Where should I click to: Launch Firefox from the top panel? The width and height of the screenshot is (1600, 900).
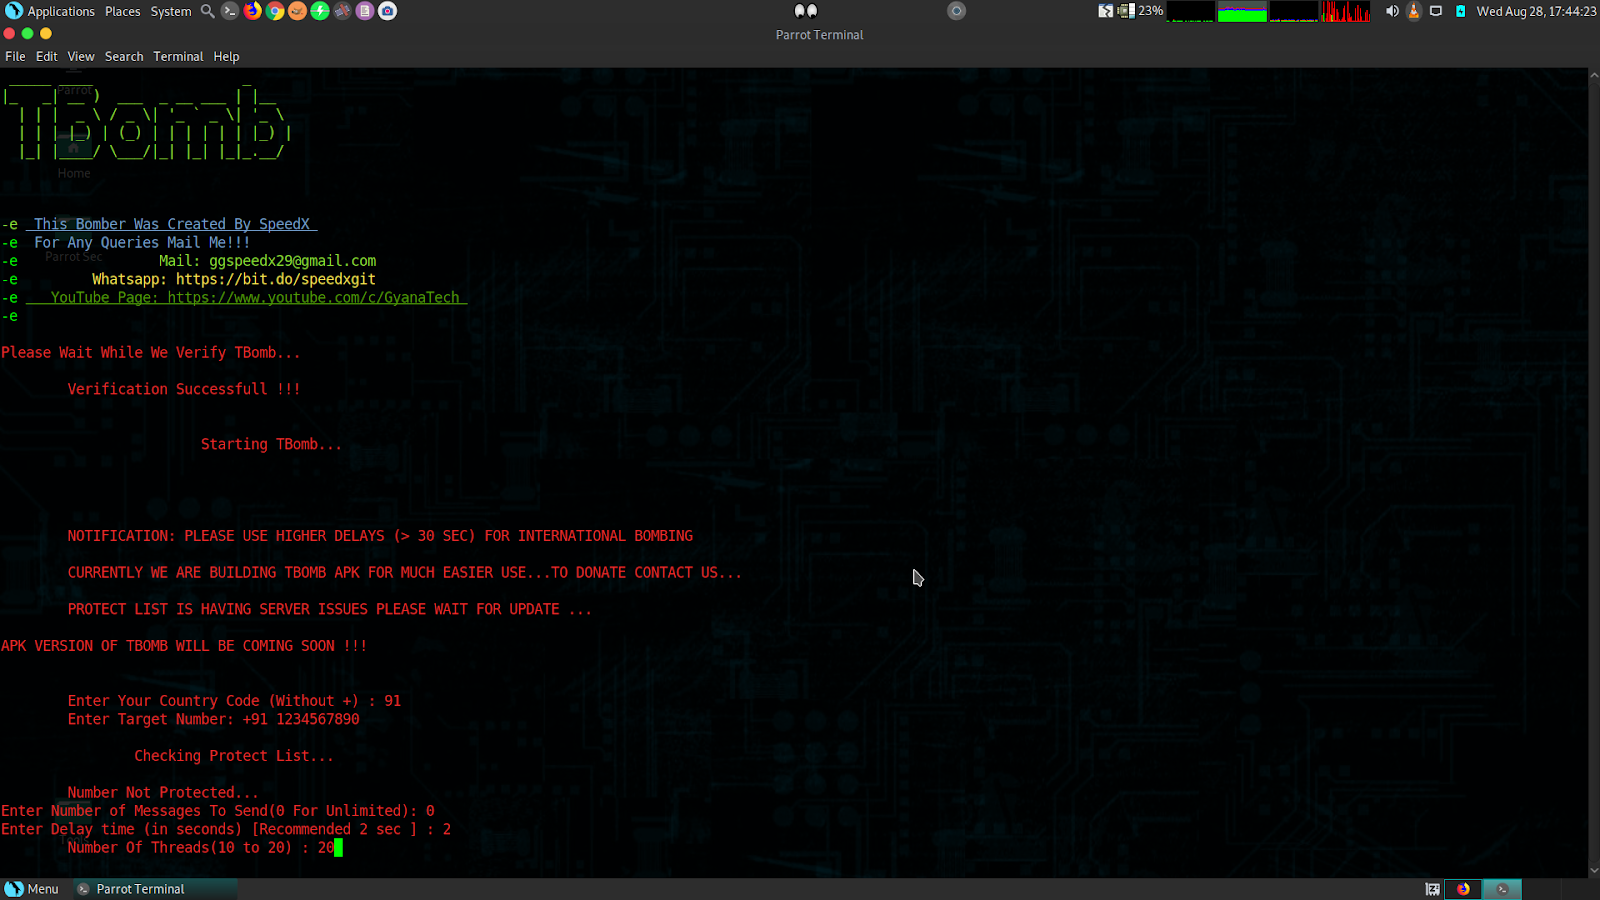click(x=253, y=11)
